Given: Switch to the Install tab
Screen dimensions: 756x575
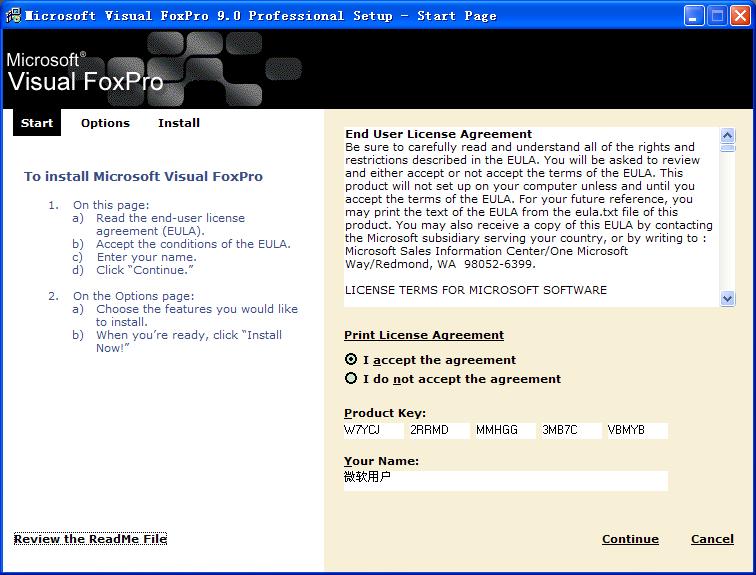Looking at the screenshot, I should point(178,123).
